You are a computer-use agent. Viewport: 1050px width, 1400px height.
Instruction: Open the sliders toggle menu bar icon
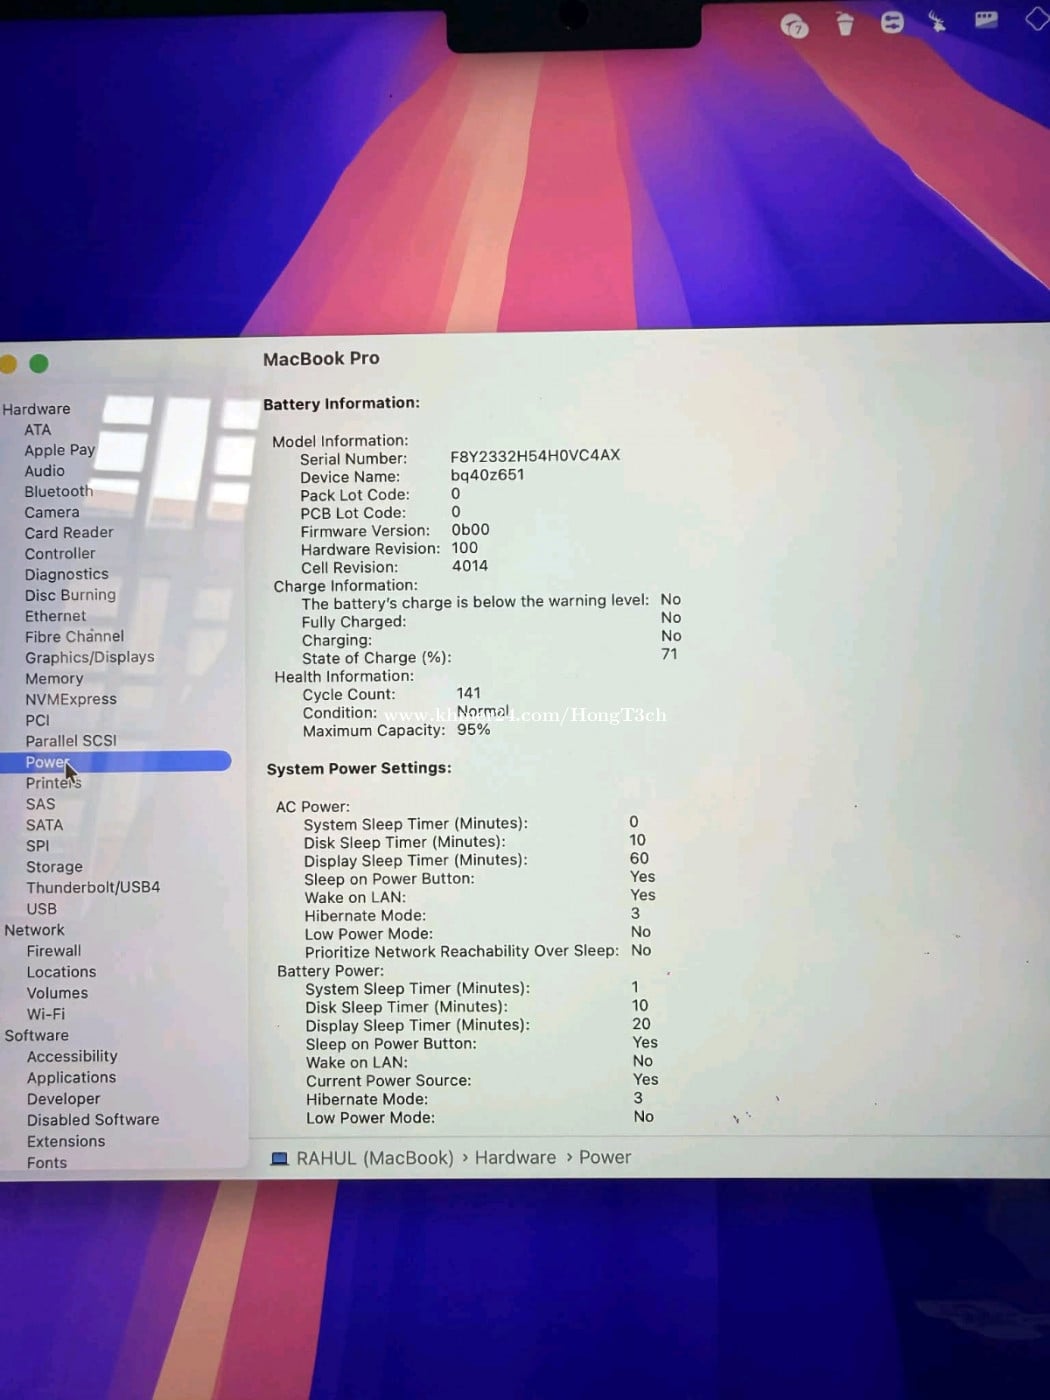click(x=892, y=22)
